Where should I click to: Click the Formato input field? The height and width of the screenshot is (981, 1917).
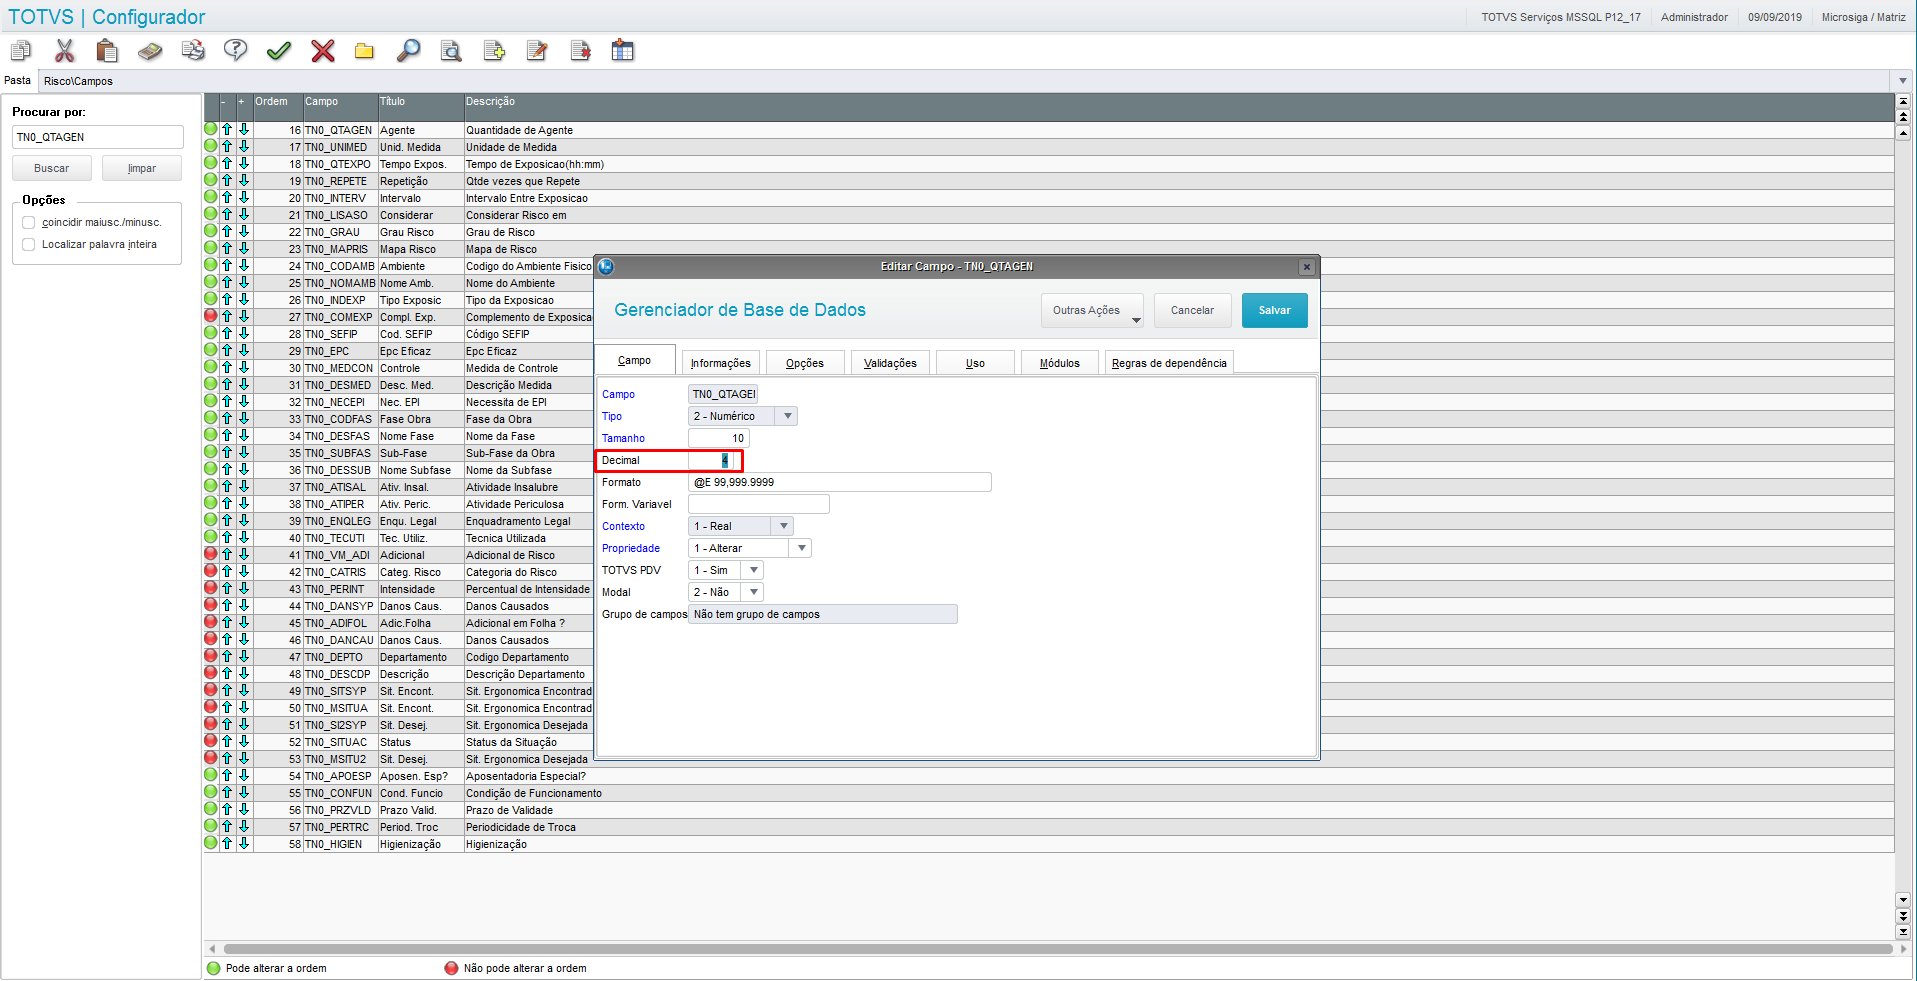[x=840, y=482]
